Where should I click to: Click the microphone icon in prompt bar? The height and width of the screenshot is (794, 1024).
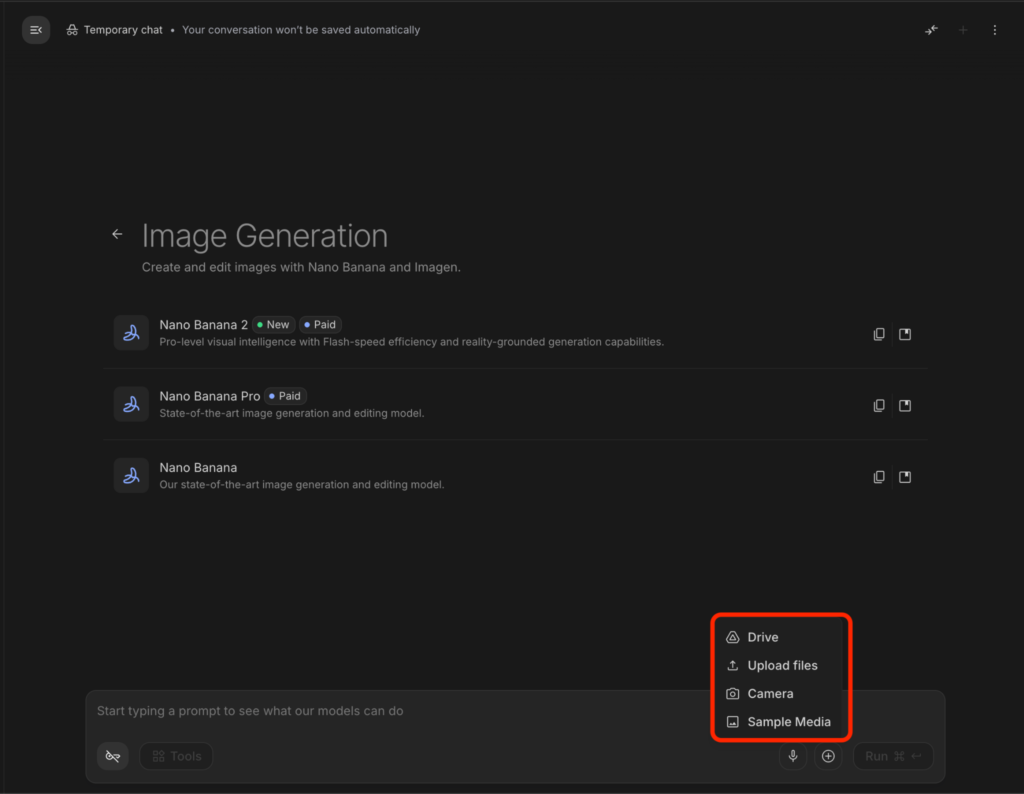[x=793, y=756]
